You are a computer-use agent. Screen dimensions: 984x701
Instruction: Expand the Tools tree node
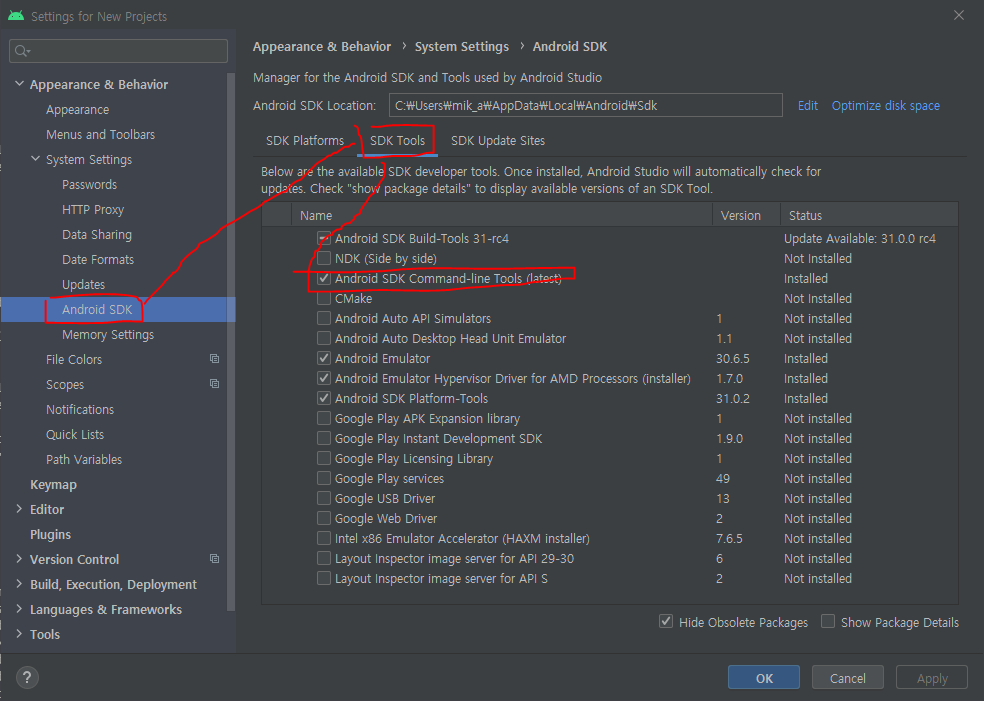[19, 634]
